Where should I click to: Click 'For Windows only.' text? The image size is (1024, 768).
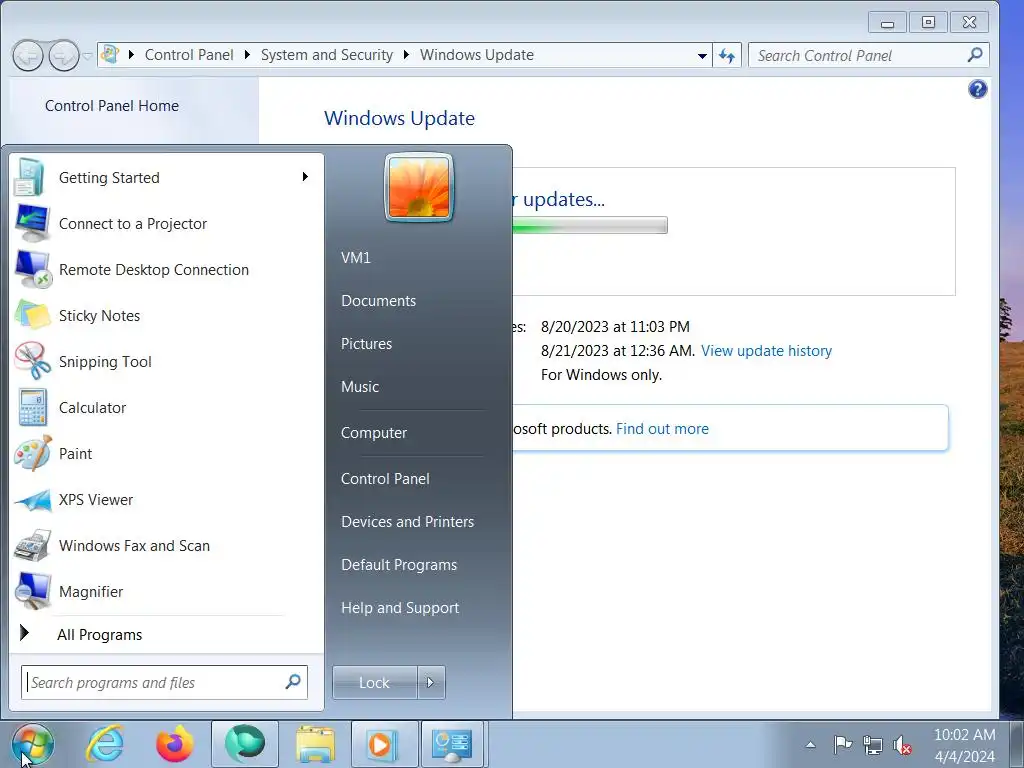601,375
